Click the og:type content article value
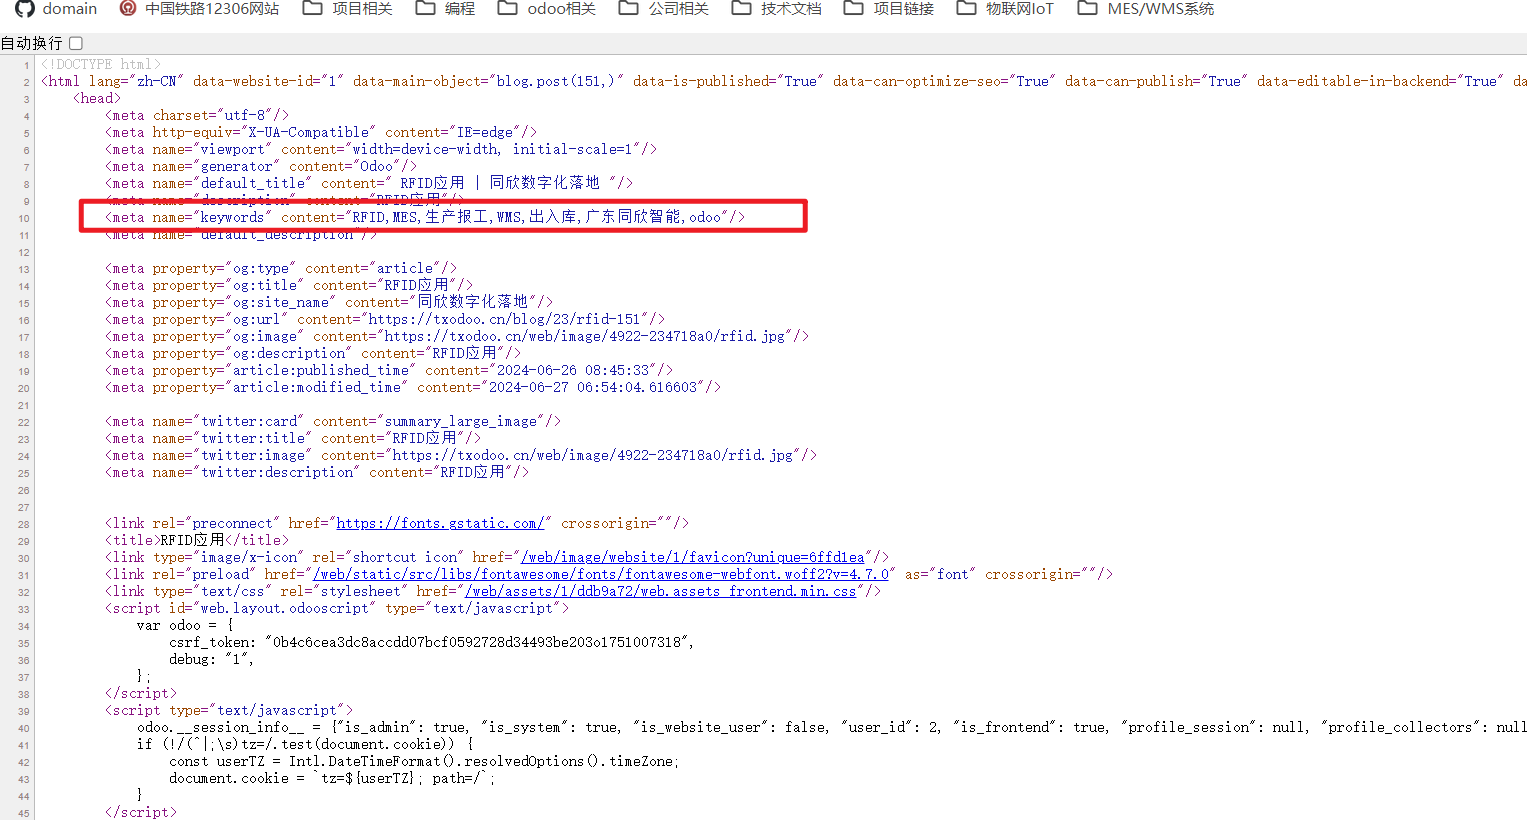Viewport: 1527px width, 820px height. click(405, 268)
